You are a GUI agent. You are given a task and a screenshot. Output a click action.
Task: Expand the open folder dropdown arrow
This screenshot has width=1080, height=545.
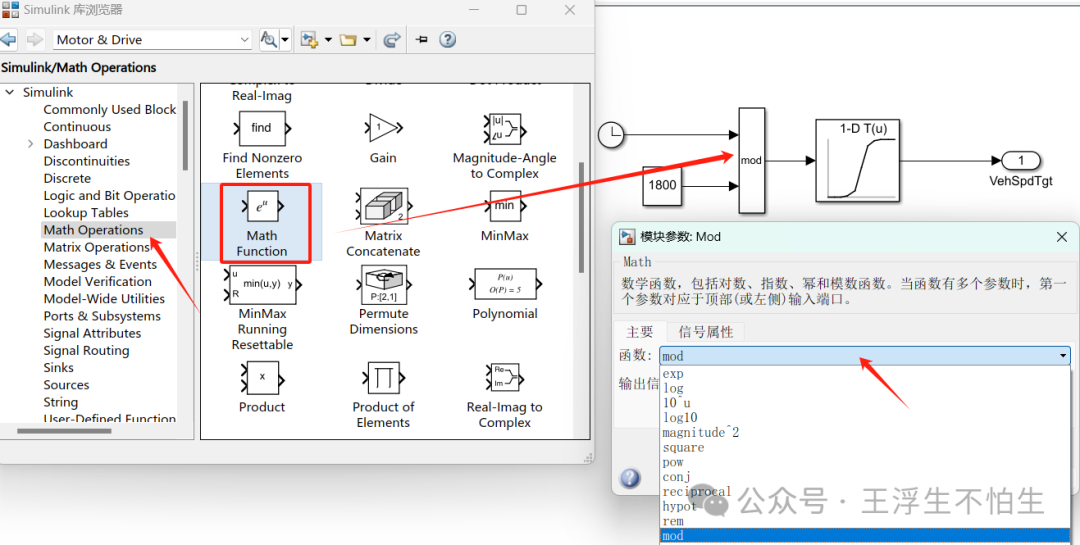tap(366, 40)
